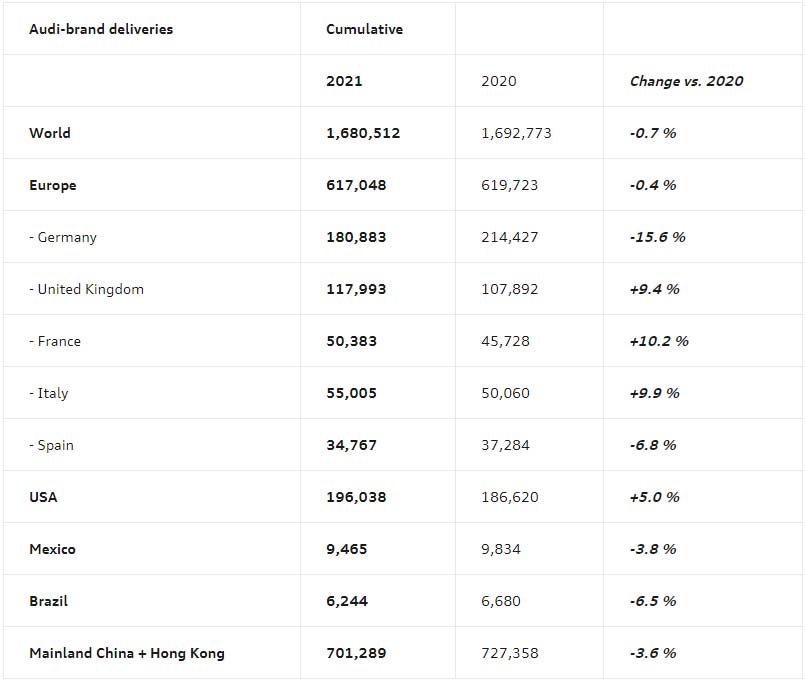Click the Europe 2020 value 619,723

coord(509,185)
